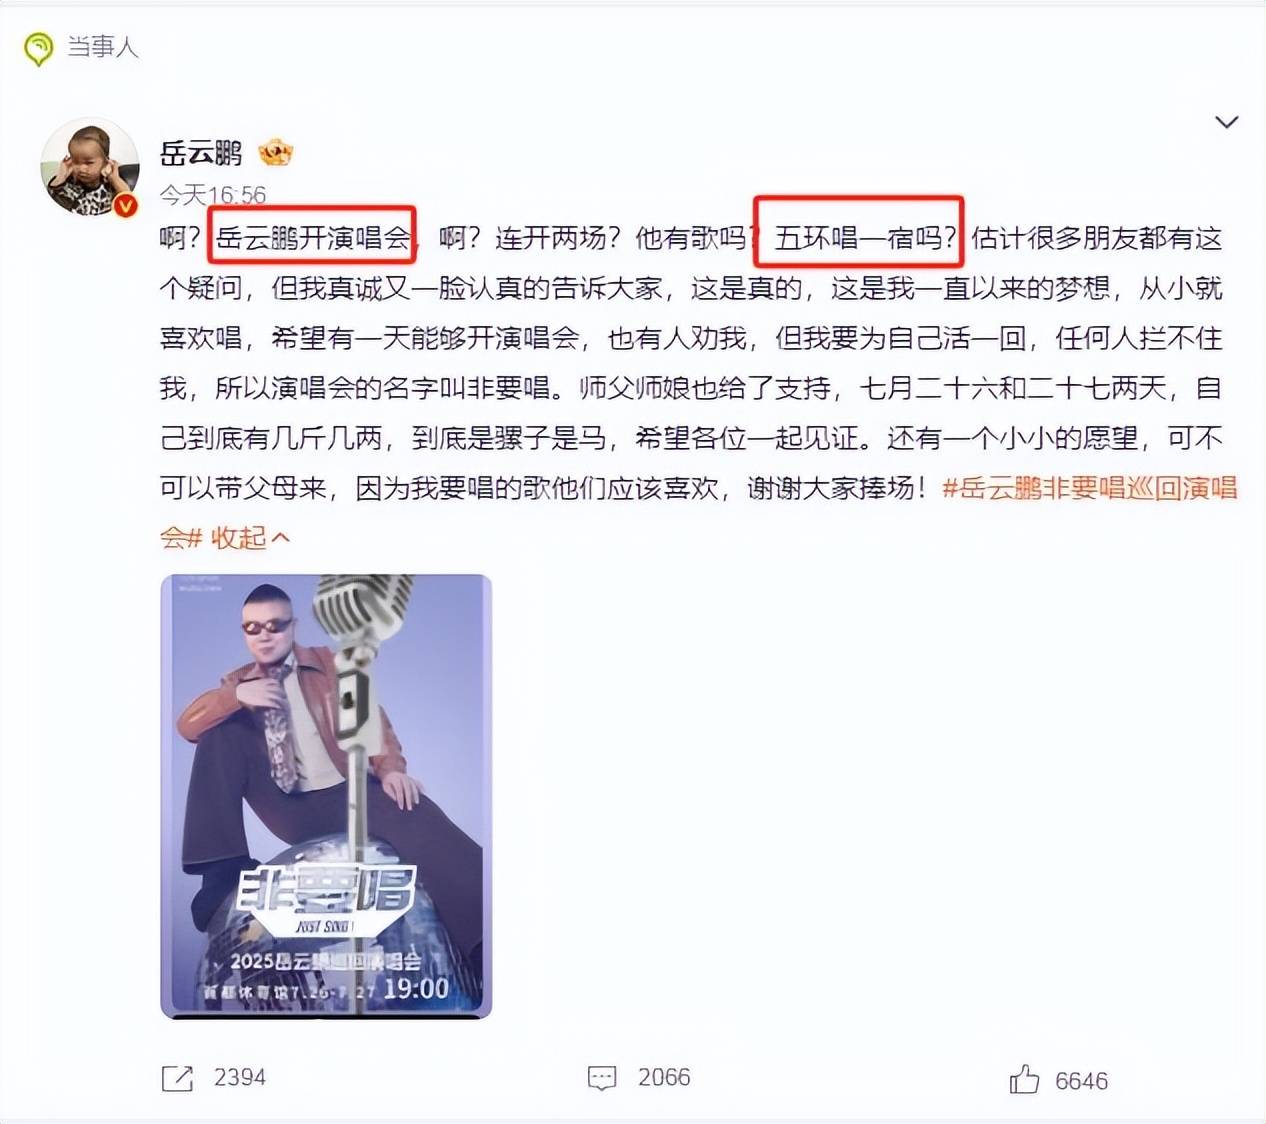Open 岳云鹏's profile avatar

coord(89,166)
